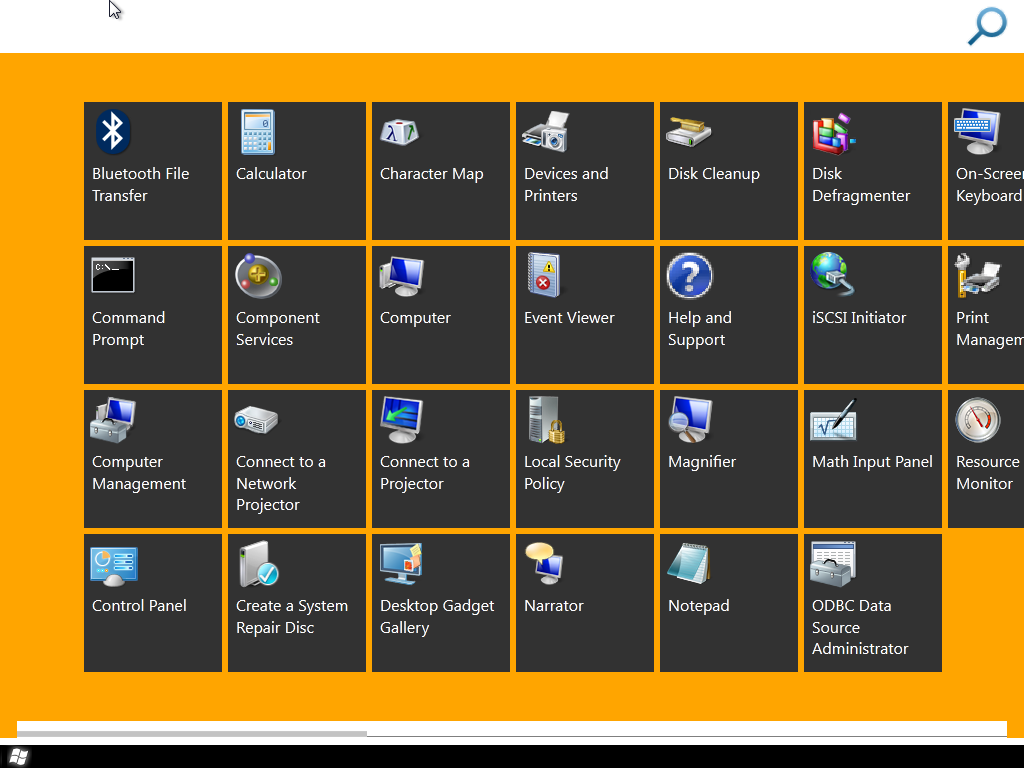Open Devices and Printers icon
This screenshot has width=1024, height=768.
click(x=546, y=132)
